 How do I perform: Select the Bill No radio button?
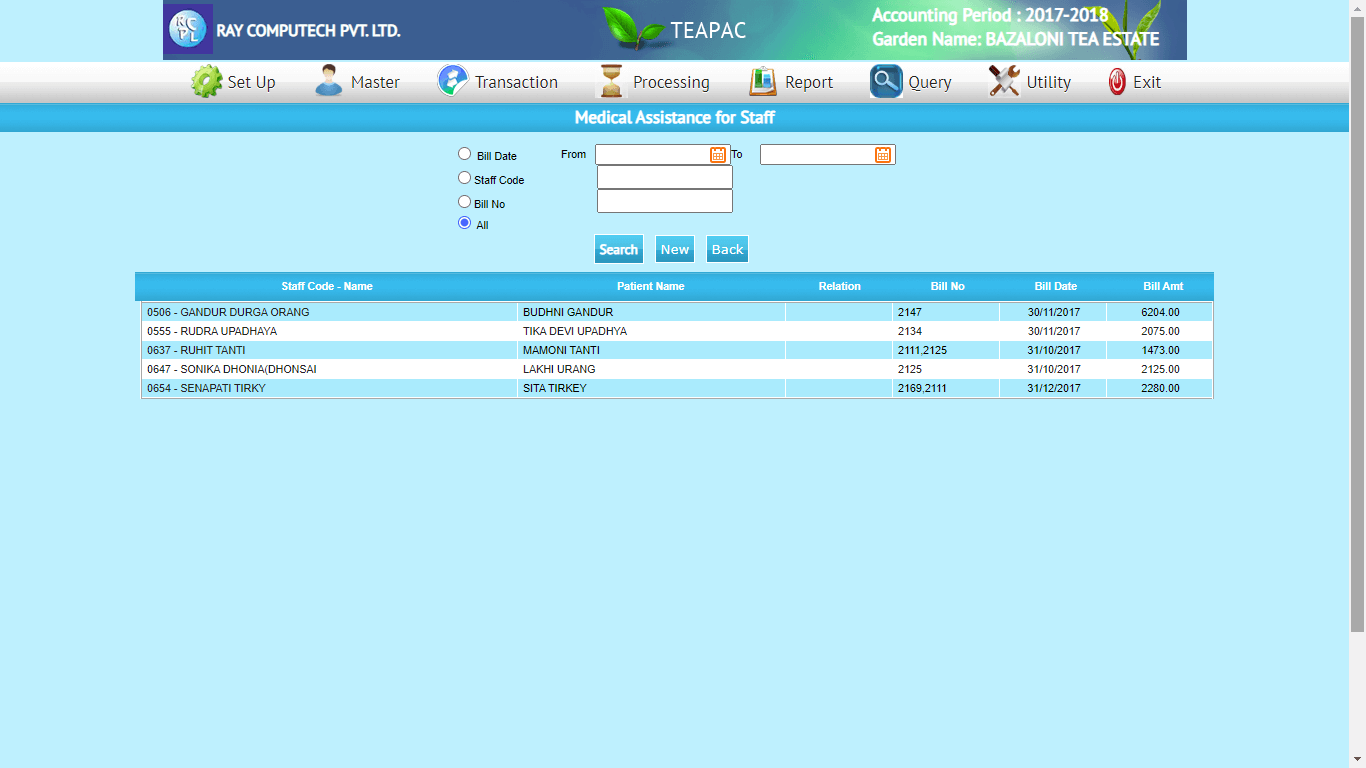pos(464,202)
